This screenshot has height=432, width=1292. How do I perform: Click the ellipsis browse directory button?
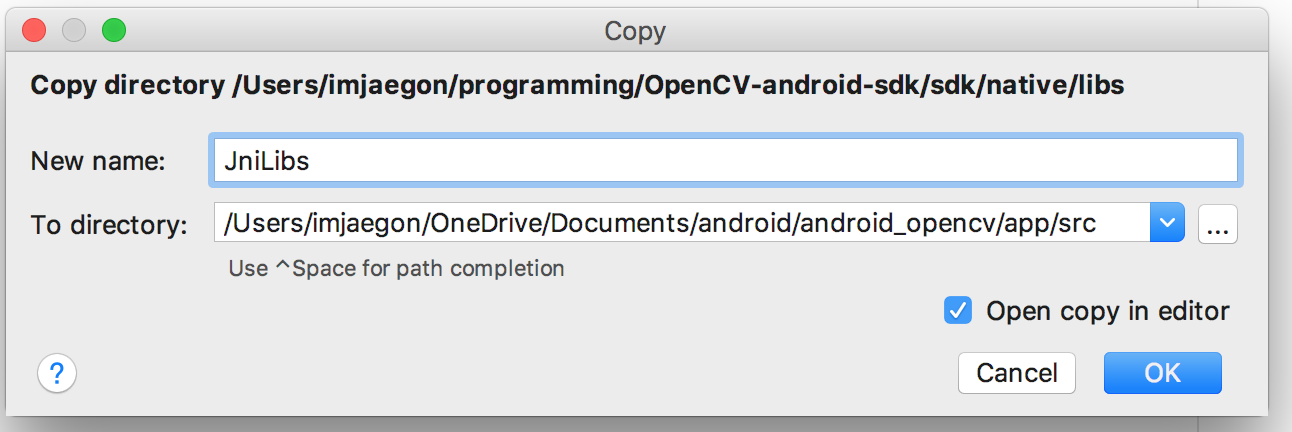coord(1218,224)
